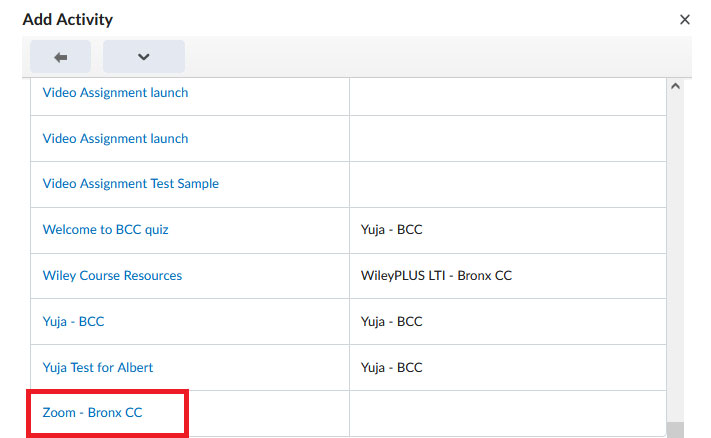711x438 pixels.
Task: Click the back arrow button
Action: click(60, 57)
